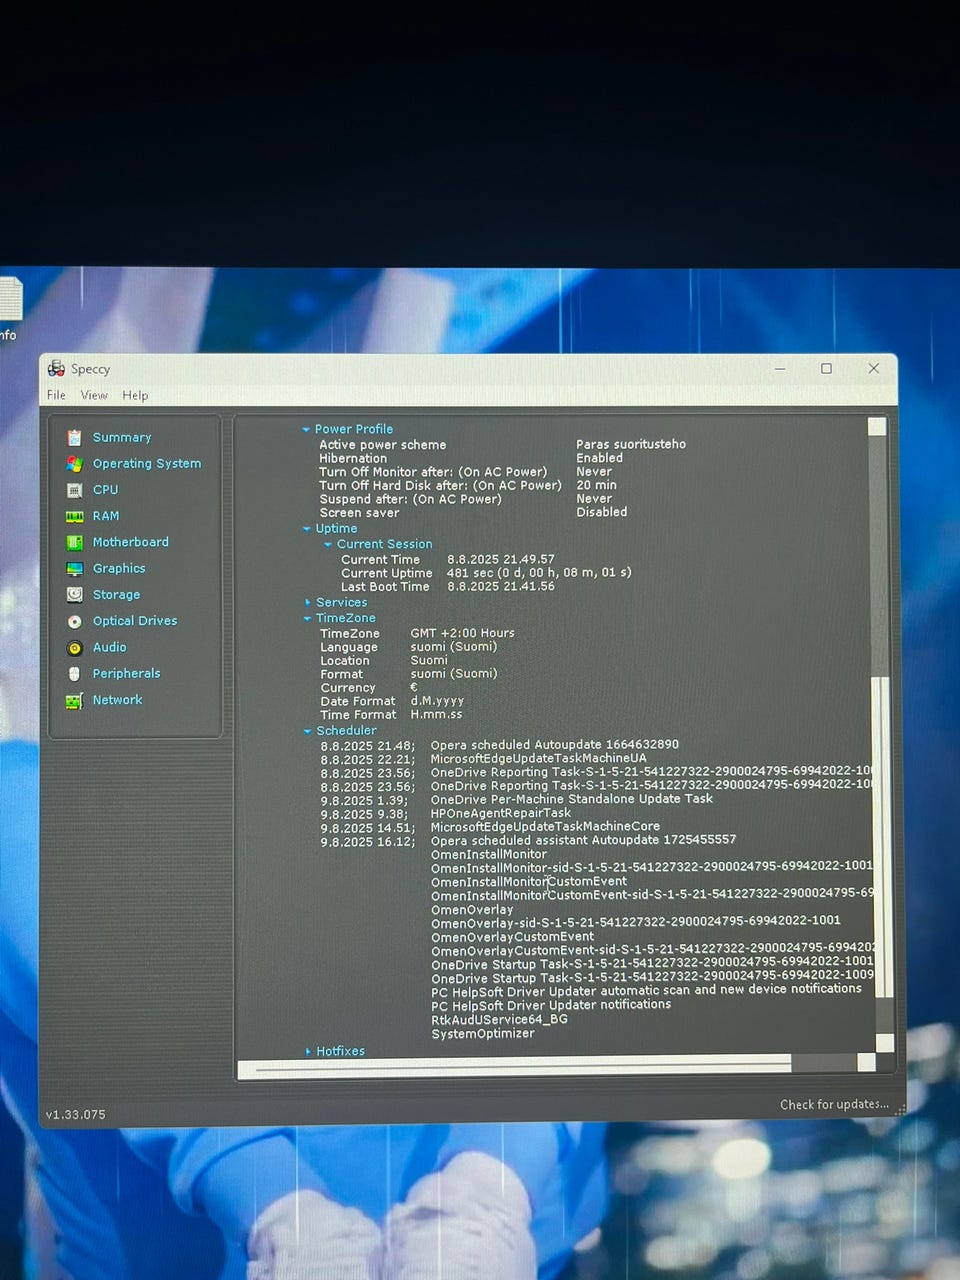
Task: Click the Date Format 'd.M.yyyy' value
Action: tap(437, 701)
